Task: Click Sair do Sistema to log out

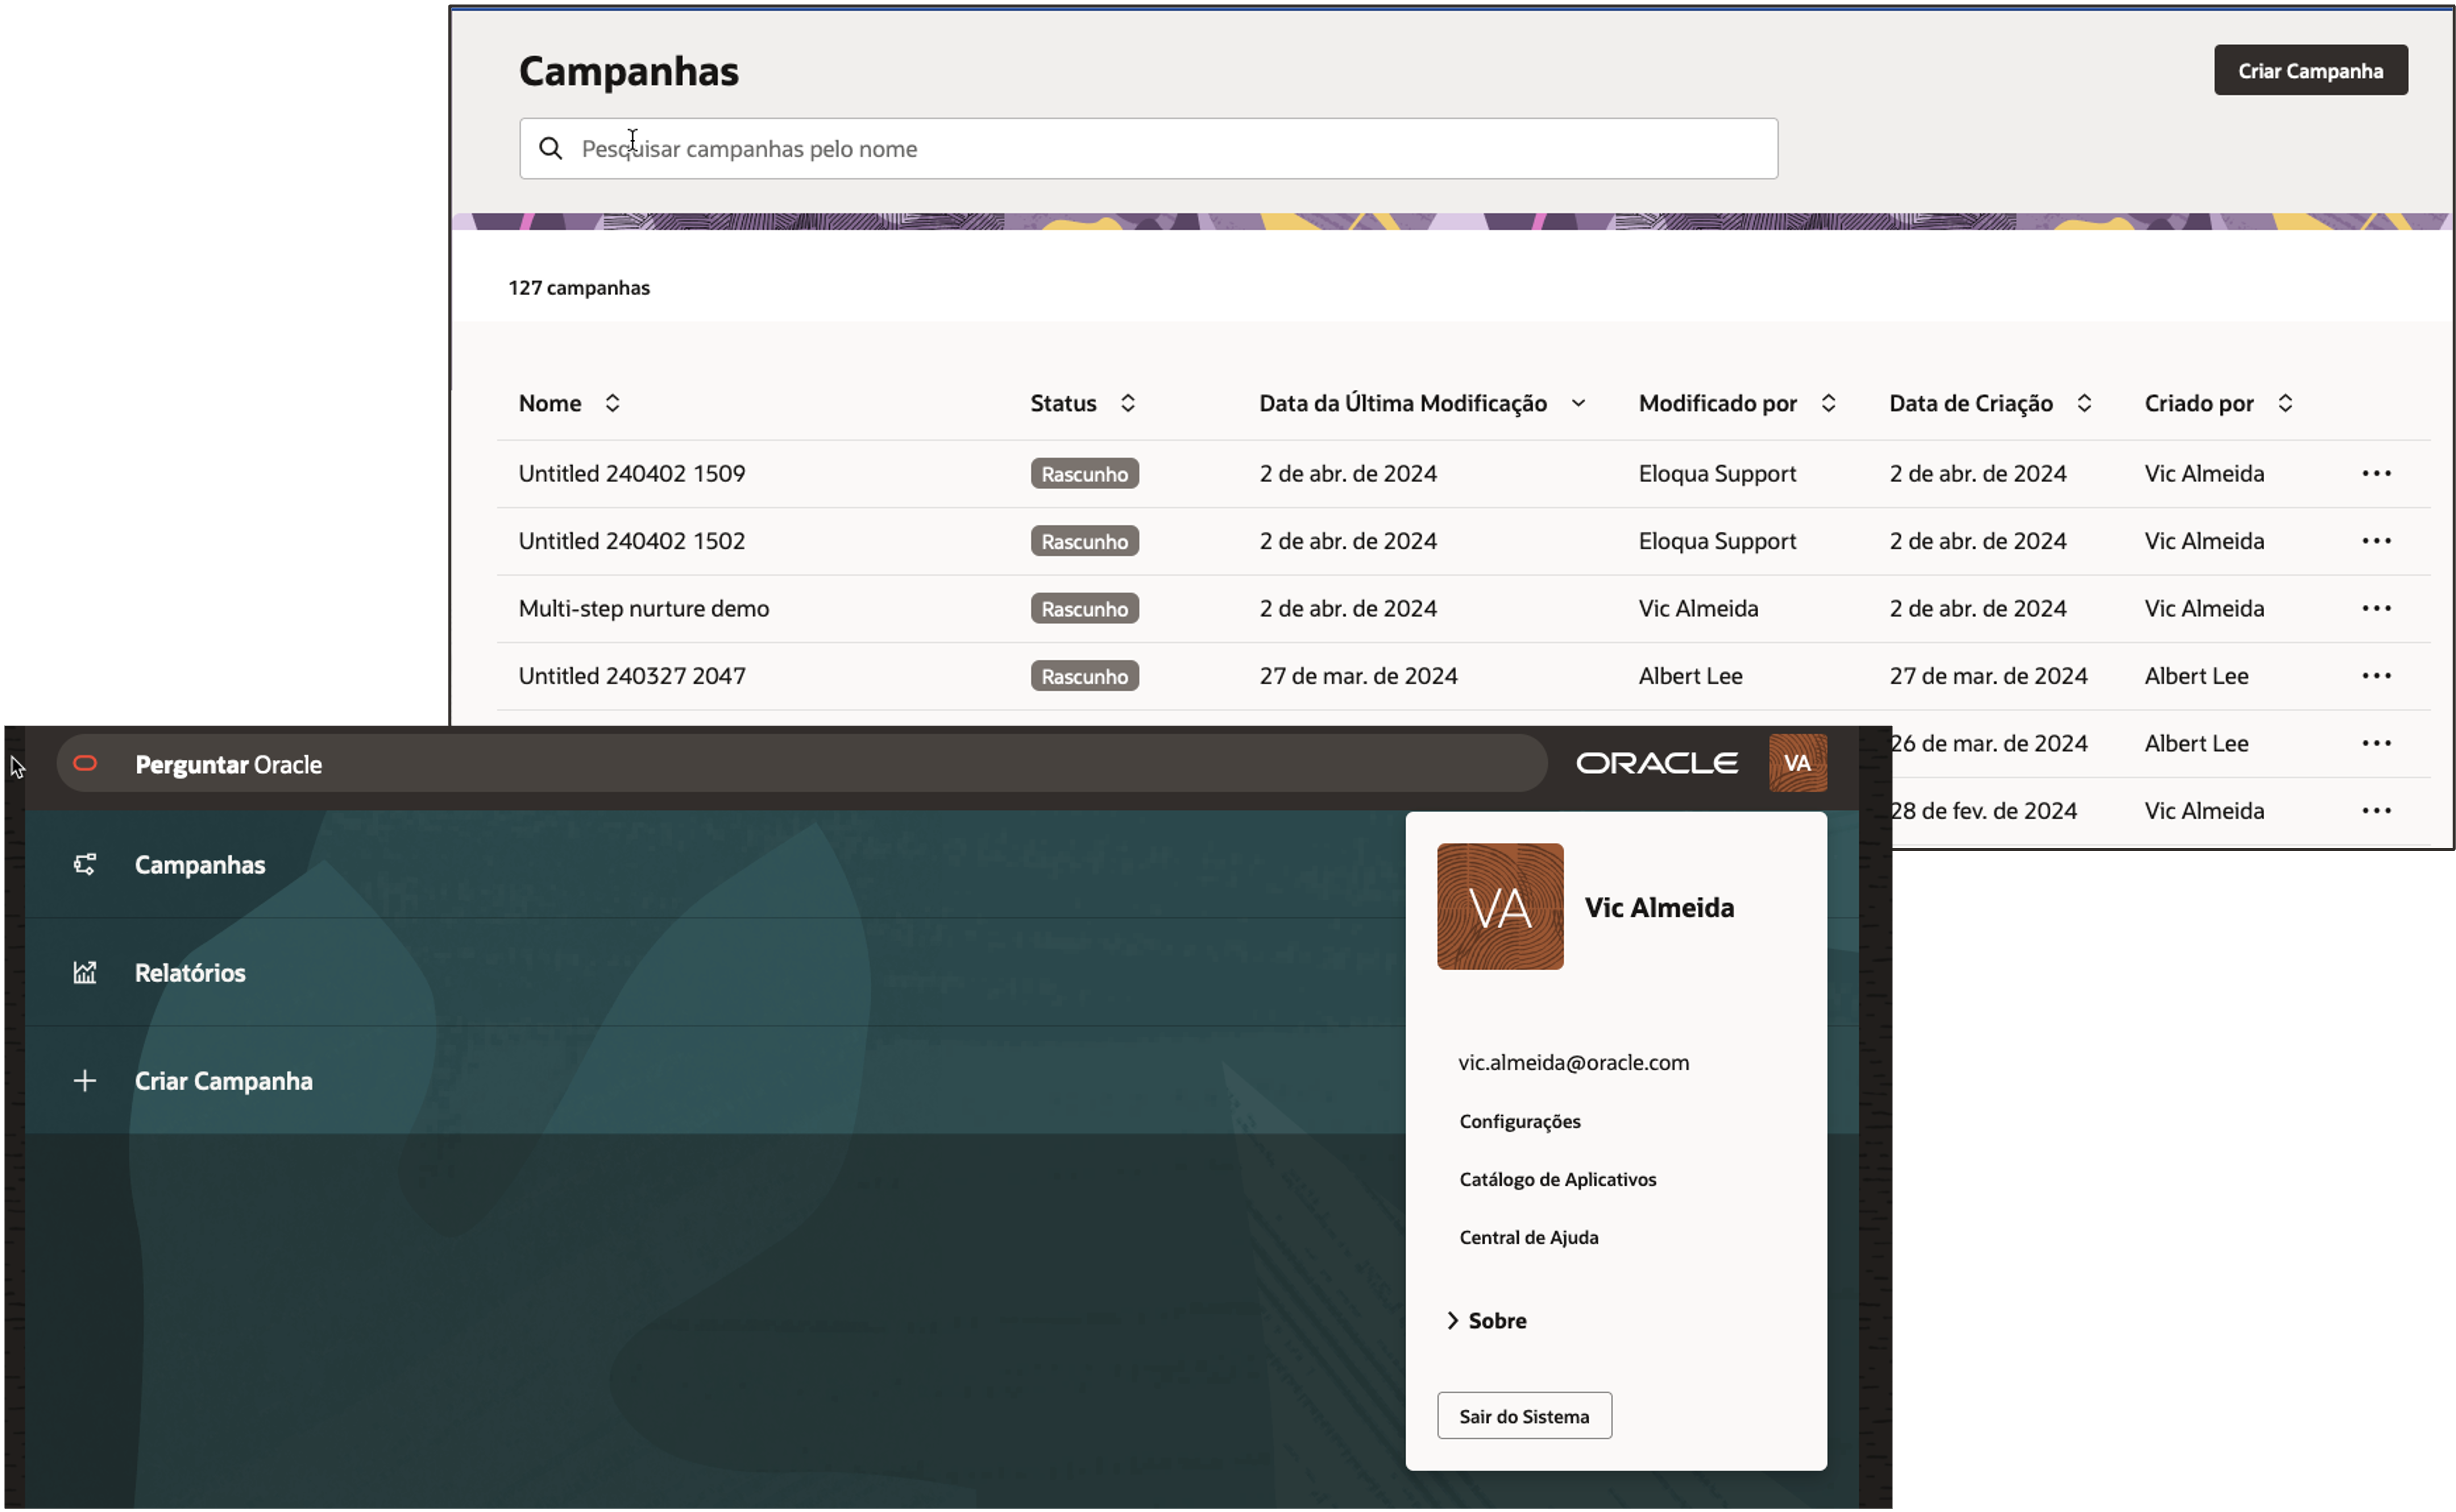Action: (x=1523, y=1415)
